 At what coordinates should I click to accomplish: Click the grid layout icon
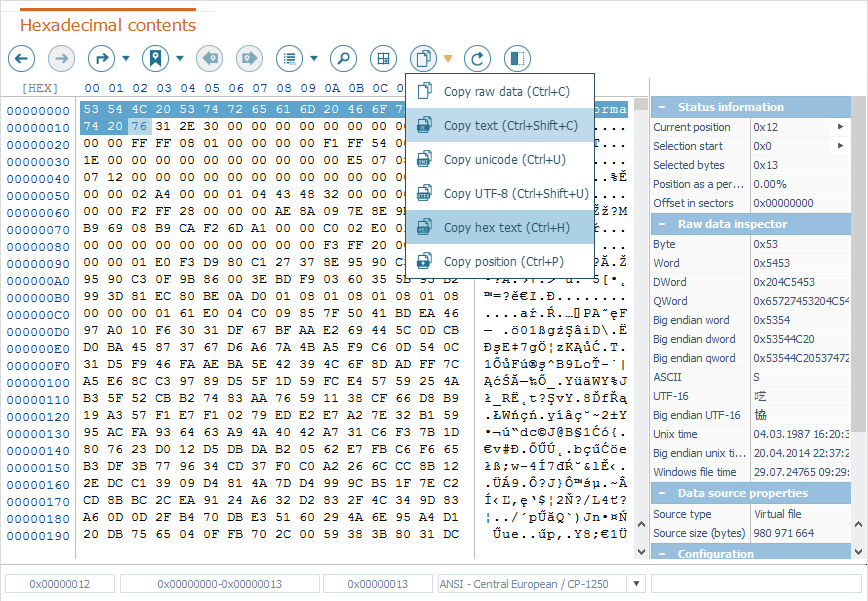(x=383, y=58)
